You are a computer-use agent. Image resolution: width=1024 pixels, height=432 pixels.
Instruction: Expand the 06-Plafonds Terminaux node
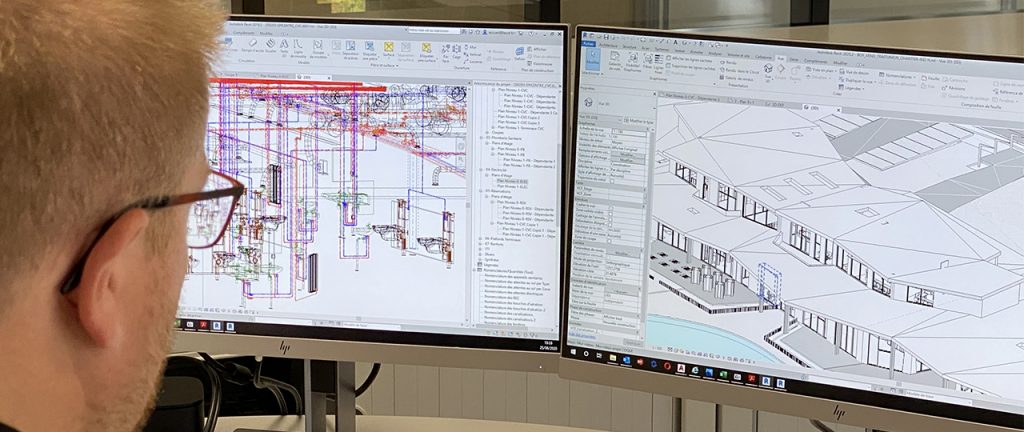(481, 238)
